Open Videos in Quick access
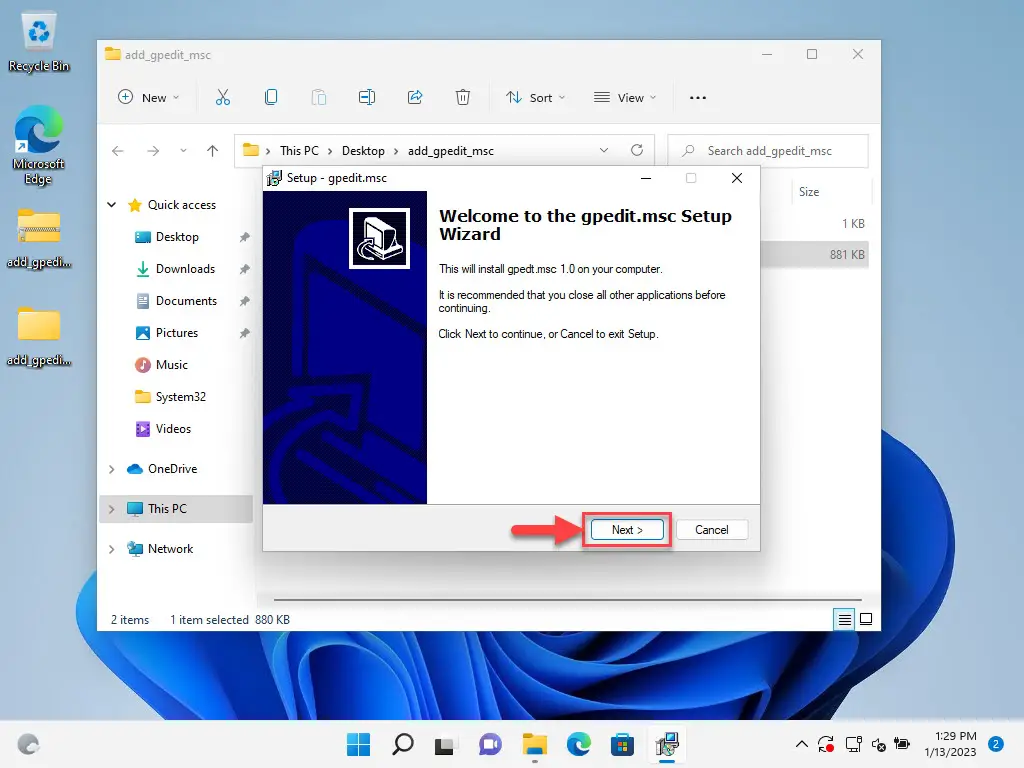 coord(173,428)
